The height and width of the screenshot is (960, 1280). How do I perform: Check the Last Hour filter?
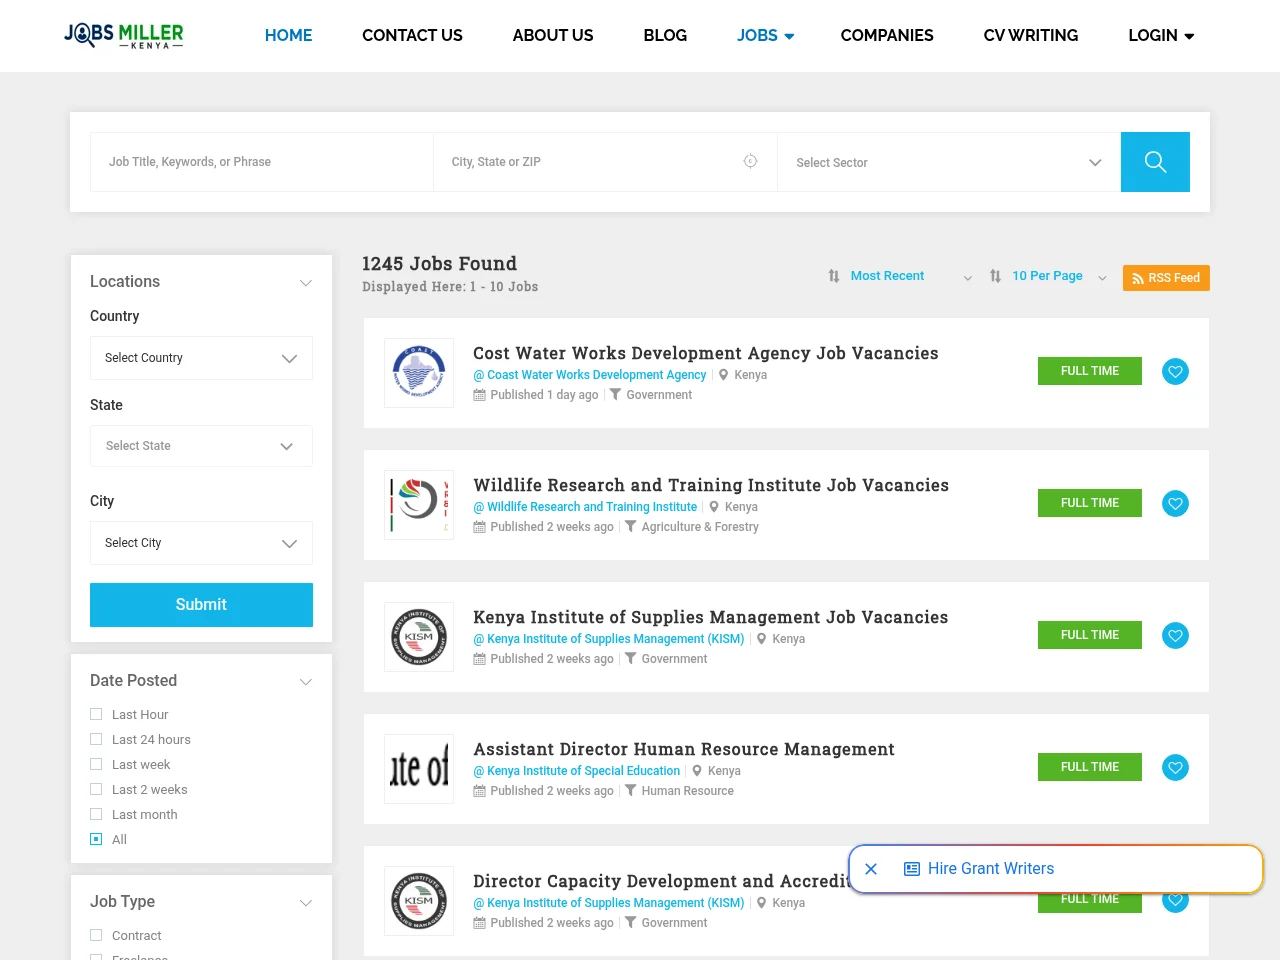click(x=96, y=714)
